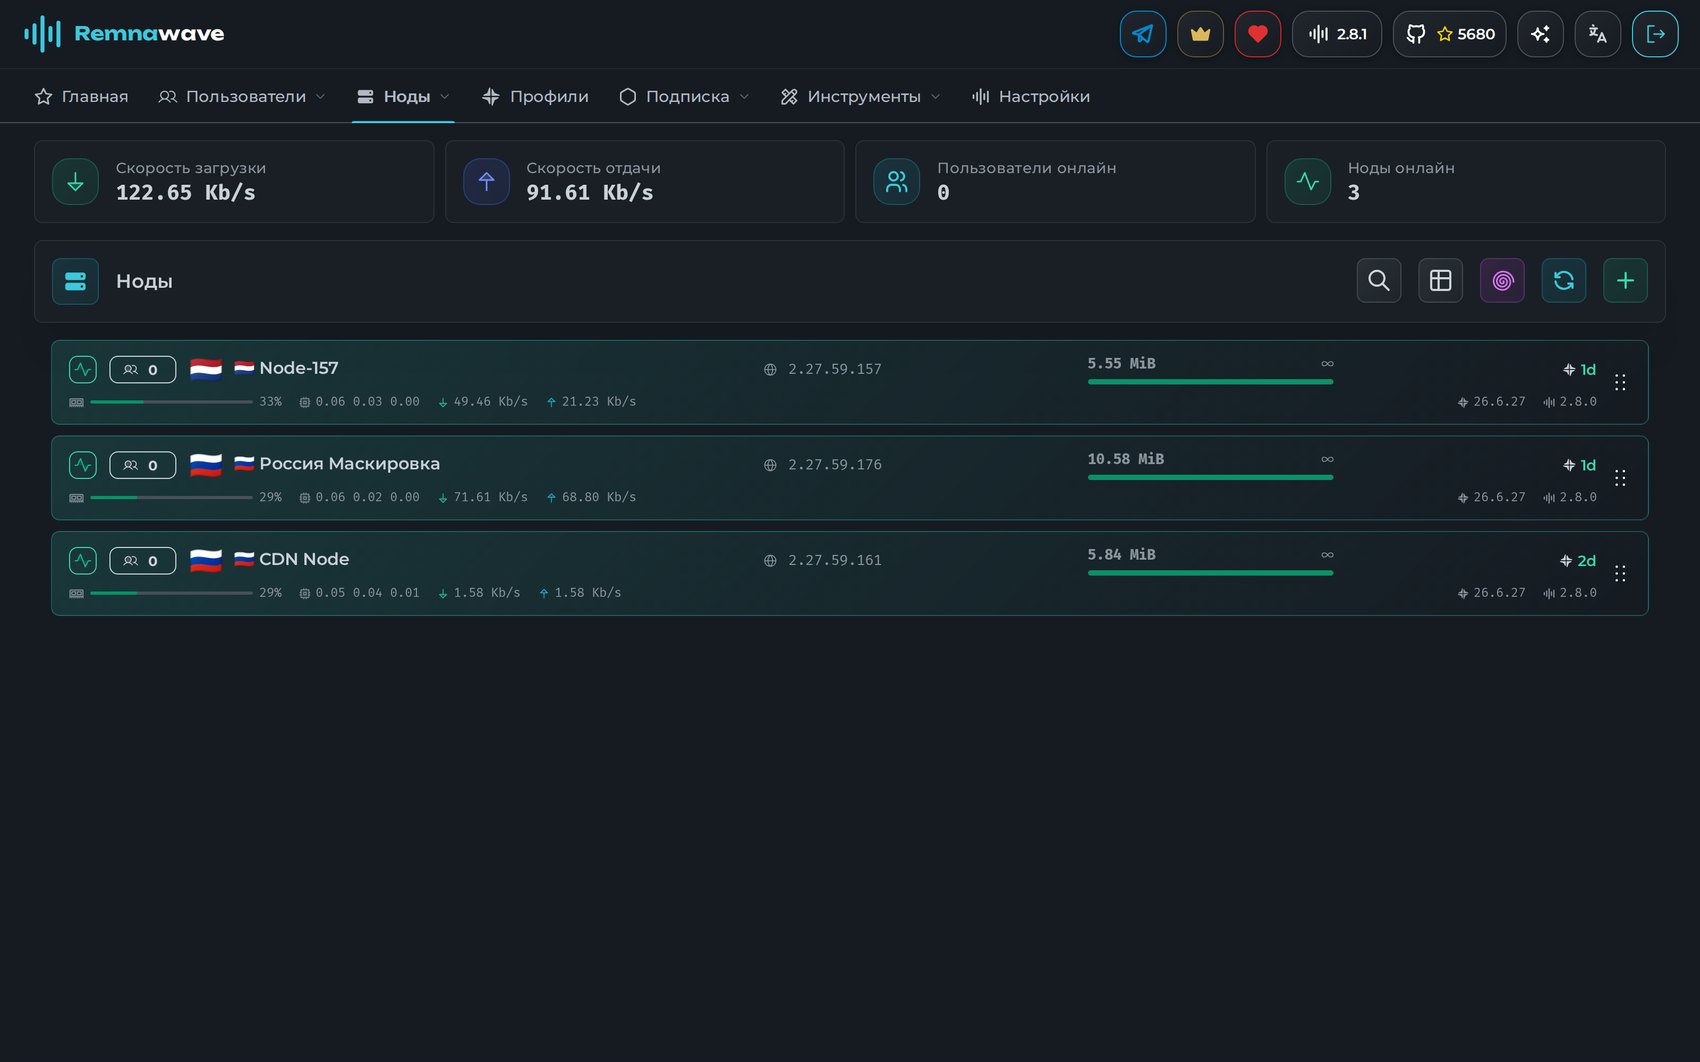Click 122.65 Kb/s download speed value

pyautogui.click(x=186, y=193)
